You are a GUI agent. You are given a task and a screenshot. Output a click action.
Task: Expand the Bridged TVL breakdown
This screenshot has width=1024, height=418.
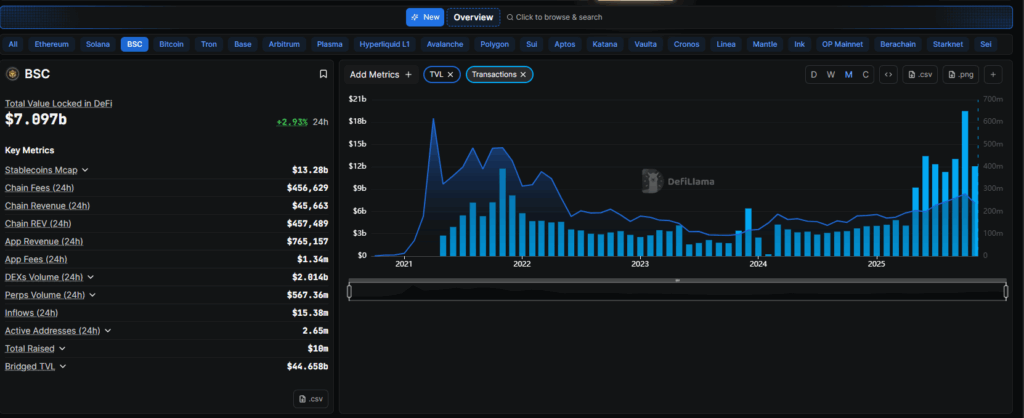pyautogui.click(x=62, y=367)
